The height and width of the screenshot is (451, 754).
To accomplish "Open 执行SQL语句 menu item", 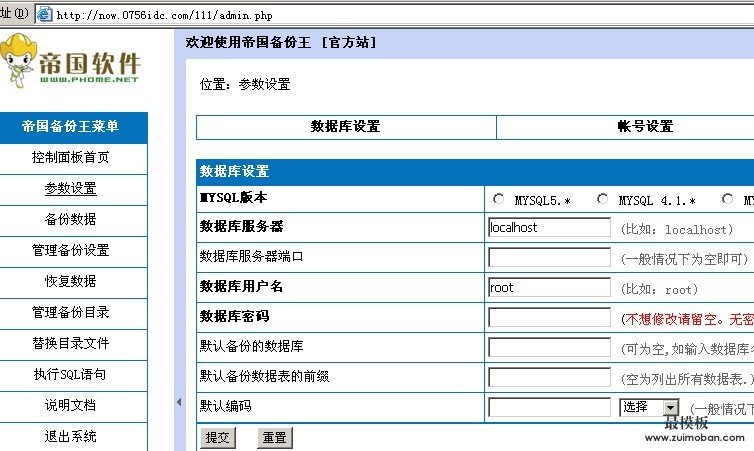I will point(71,375).
